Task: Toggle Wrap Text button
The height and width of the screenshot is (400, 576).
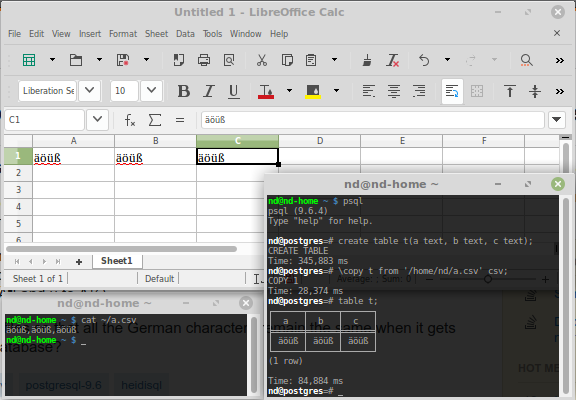Action: pos(452,91)
